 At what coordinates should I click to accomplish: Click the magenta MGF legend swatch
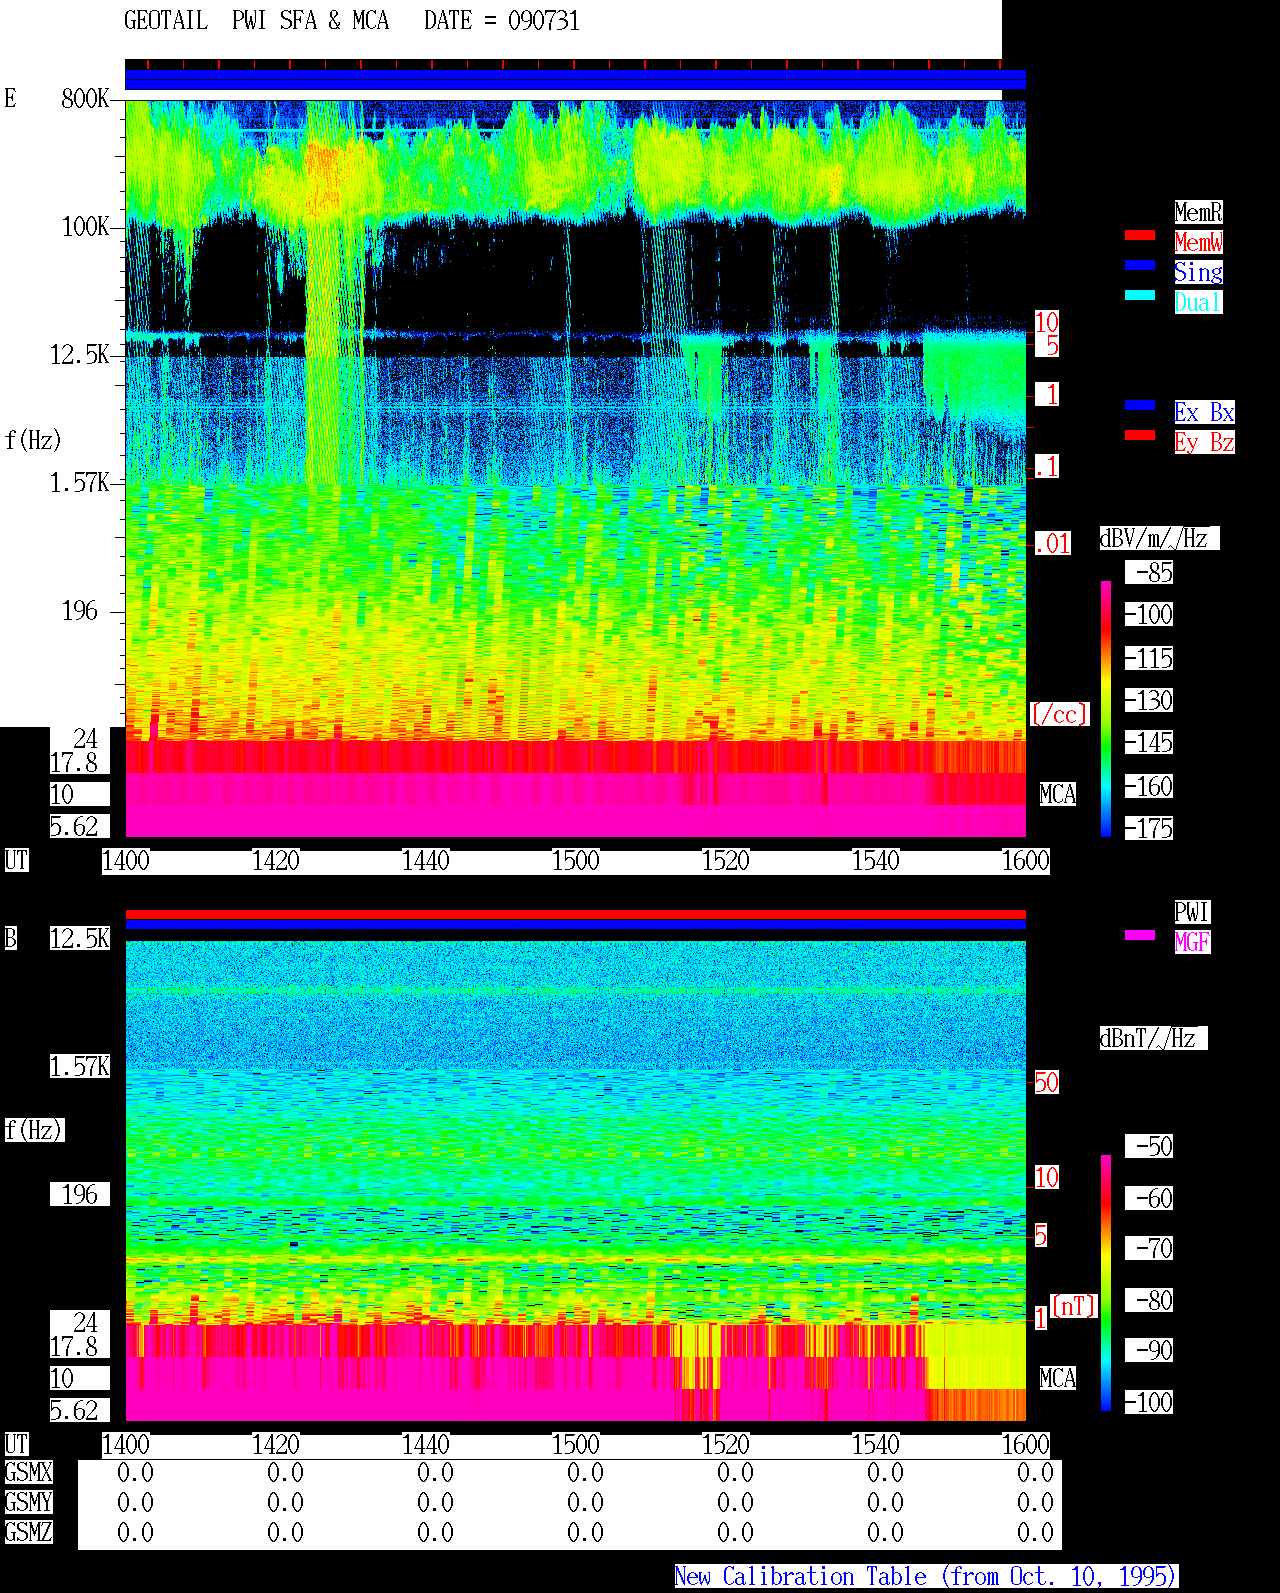click(1140, 935)
